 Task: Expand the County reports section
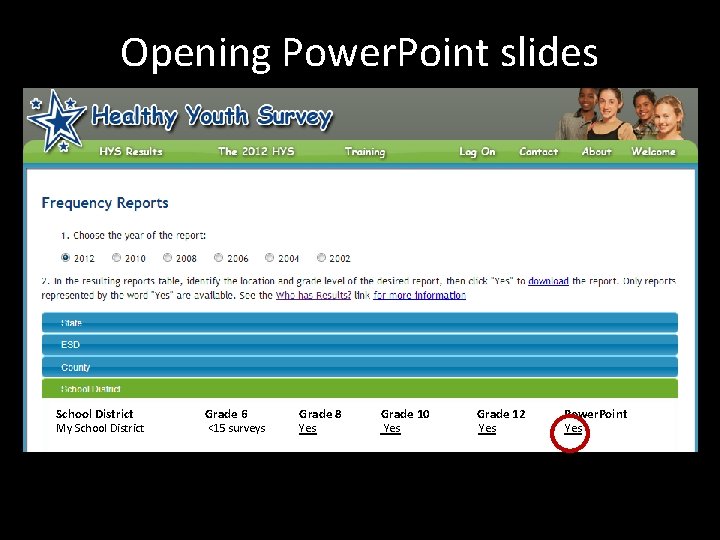[360, 367]
